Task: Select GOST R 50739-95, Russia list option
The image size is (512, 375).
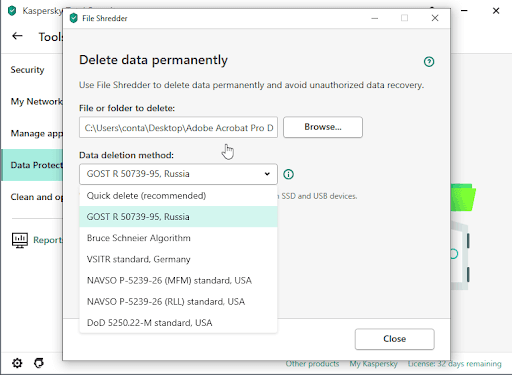Action: tap(178, 217)
